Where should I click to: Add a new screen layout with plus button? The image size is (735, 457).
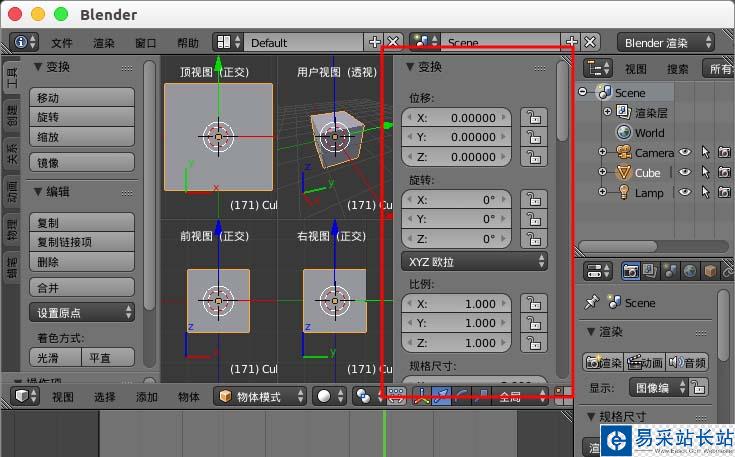click(x=375, y=42)
